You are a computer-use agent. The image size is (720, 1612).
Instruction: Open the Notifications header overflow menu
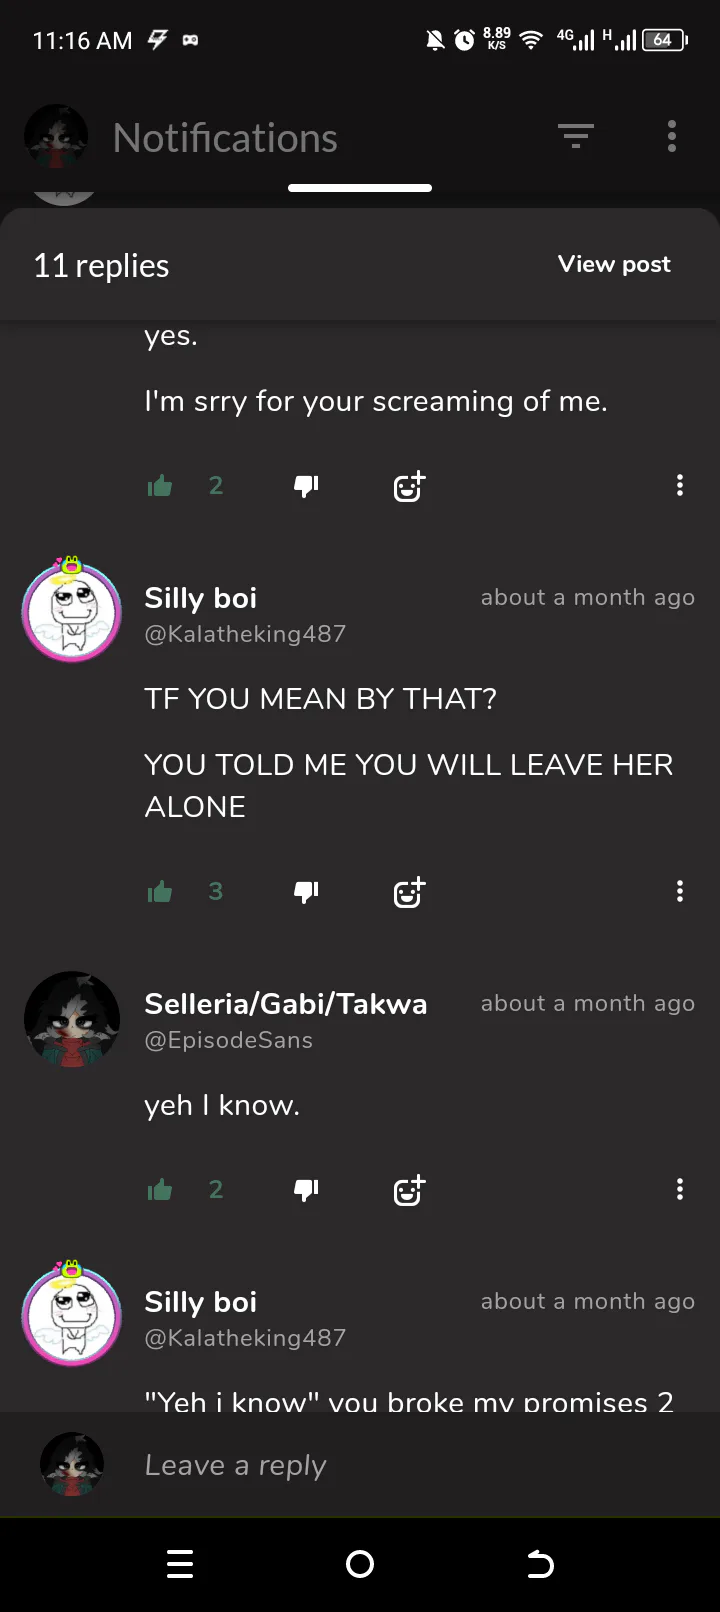(x=672, y=136)
